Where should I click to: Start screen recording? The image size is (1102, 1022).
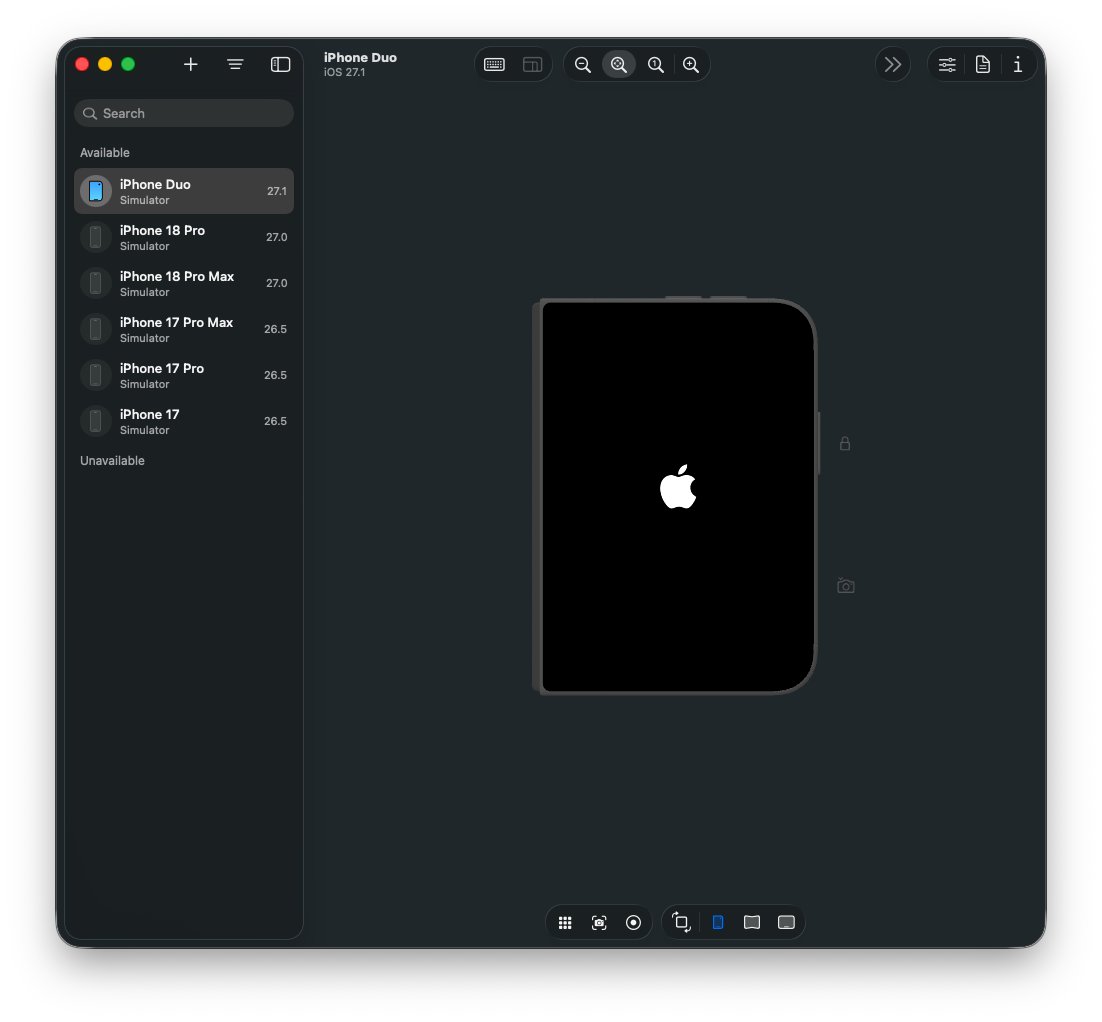point(633,923)
